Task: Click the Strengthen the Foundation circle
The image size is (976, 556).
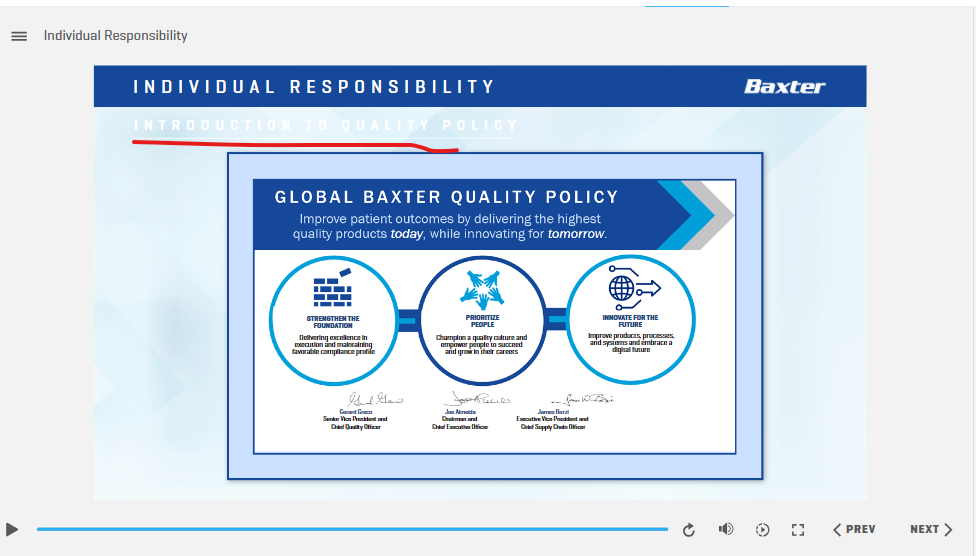Action: (334, 320)
